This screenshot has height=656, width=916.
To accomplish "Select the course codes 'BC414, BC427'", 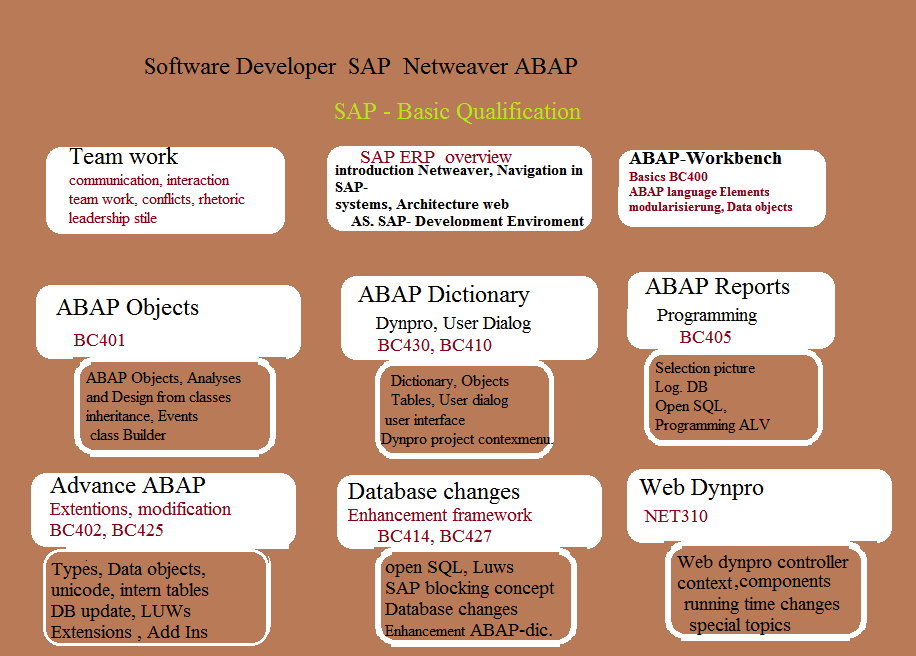I will (x=435, y=536).
